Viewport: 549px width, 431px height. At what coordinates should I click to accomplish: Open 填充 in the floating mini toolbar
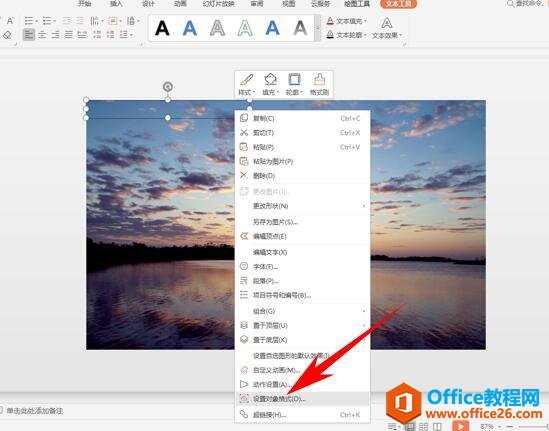click(270, 84)
